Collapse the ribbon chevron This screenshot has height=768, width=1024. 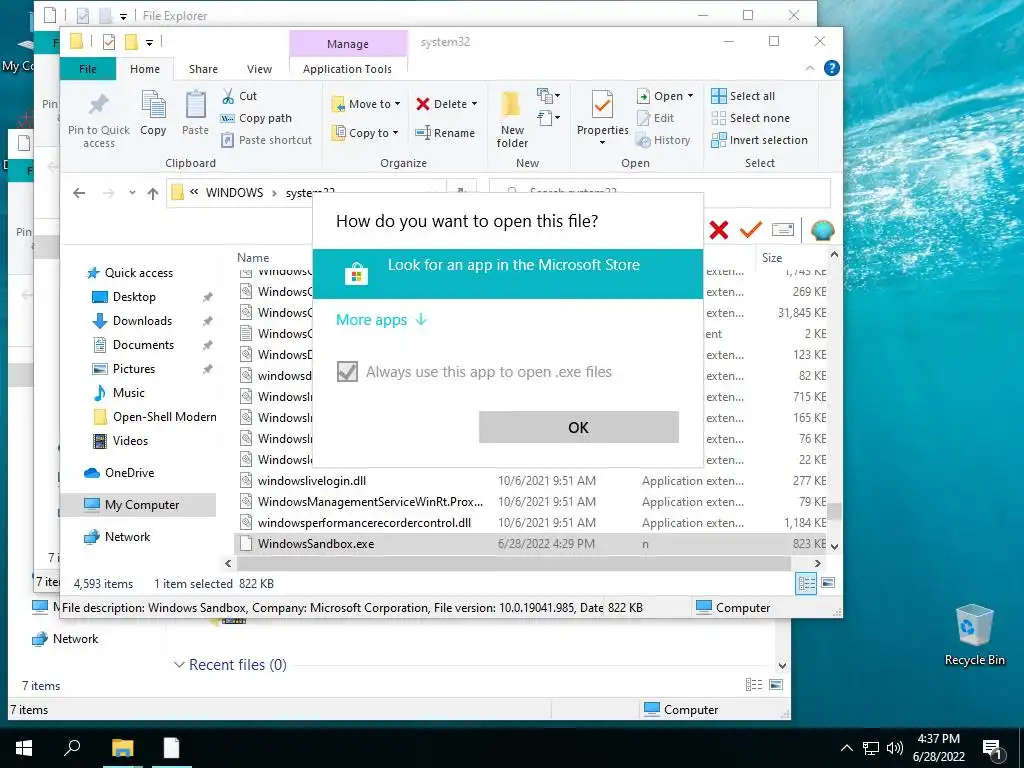click(x=810, y=68)
